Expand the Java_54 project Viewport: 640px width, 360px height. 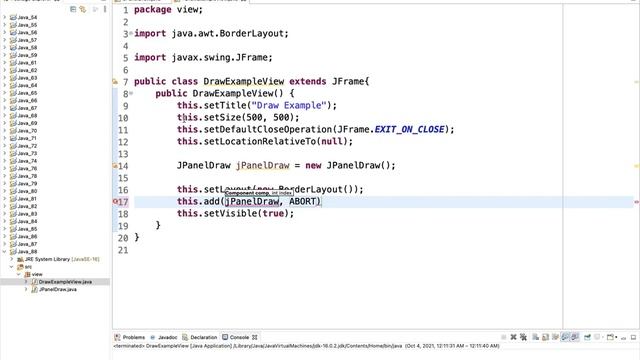(x=4, y=17)
